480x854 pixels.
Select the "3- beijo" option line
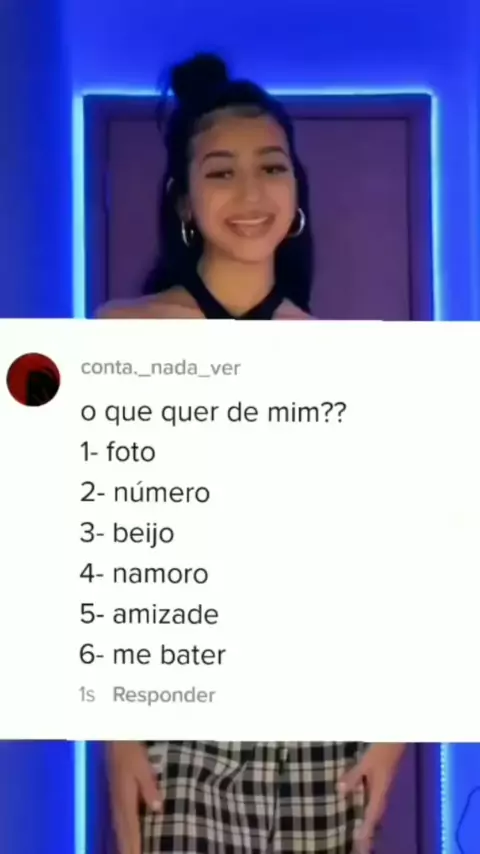click(x=127, y=533)
